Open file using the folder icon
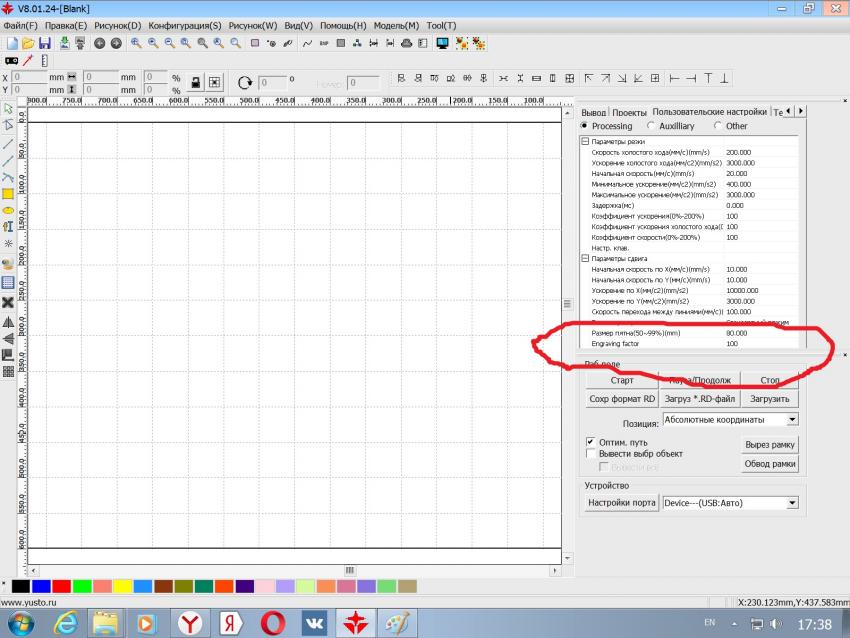 pos(29,43)
